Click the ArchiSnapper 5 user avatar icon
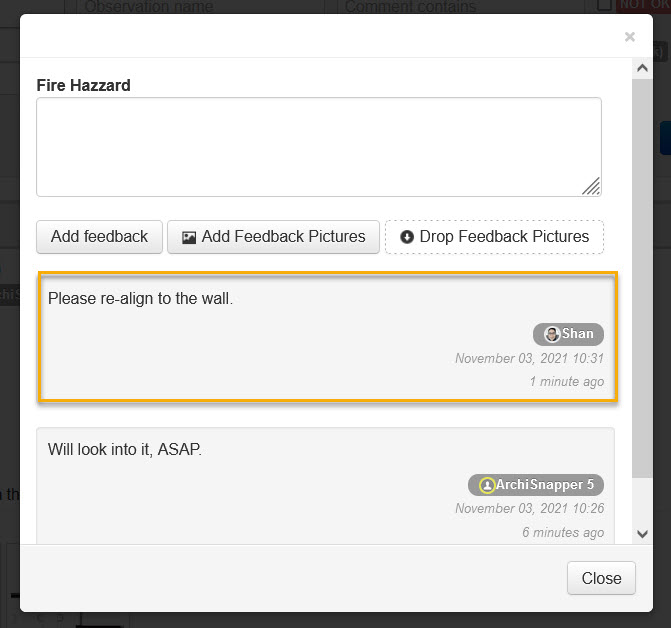The width and height of the screenshot is (671, 628). 487,485
